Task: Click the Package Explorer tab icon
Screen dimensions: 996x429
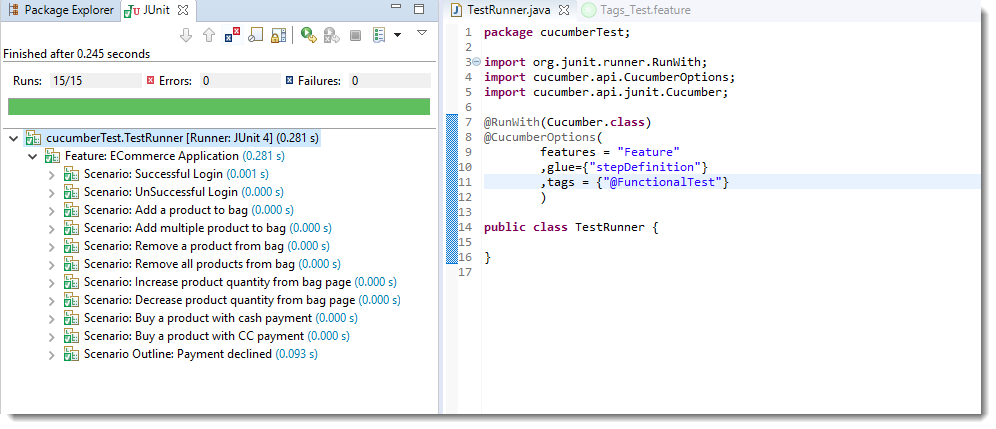Action: (x=13, y=10)
